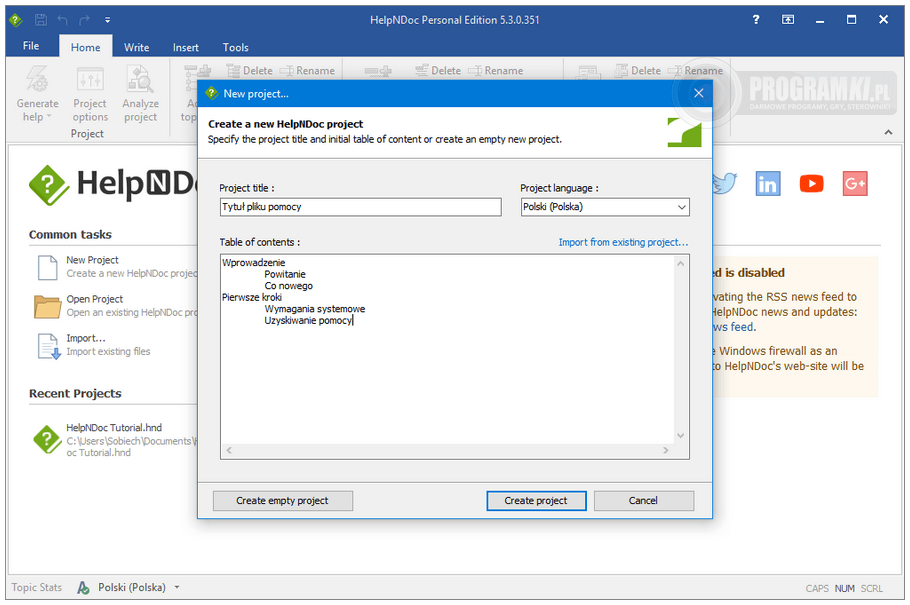910x605 pixels.
Task: Open the Google Plus icon
Action: pyautogui.click(x=855, y=184)
